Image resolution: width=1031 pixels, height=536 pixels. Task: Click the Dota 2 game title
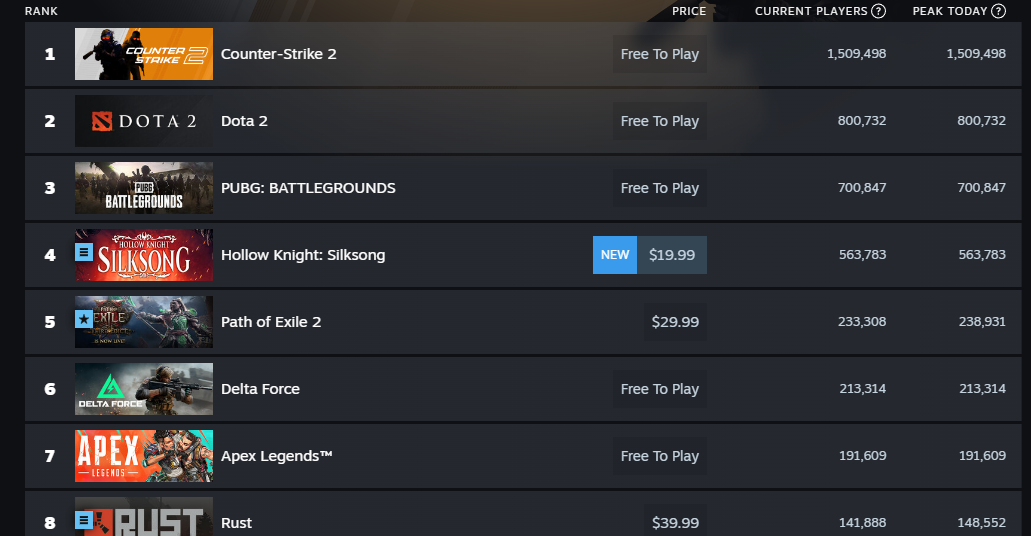[244, 121]
